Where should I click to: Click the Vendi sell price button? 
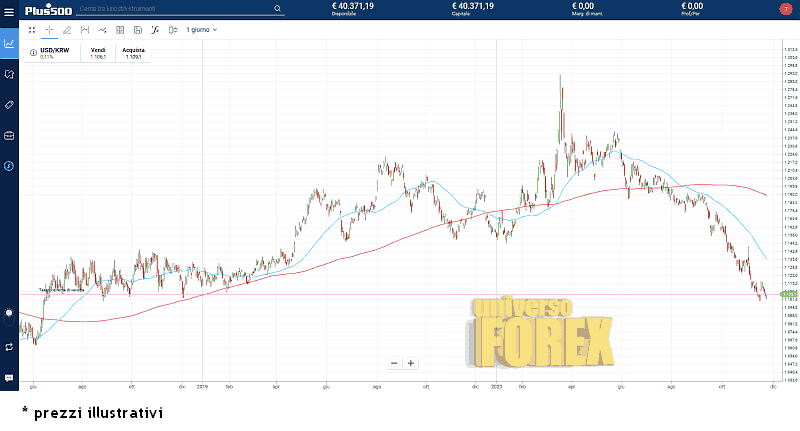(x=98, y=53)
